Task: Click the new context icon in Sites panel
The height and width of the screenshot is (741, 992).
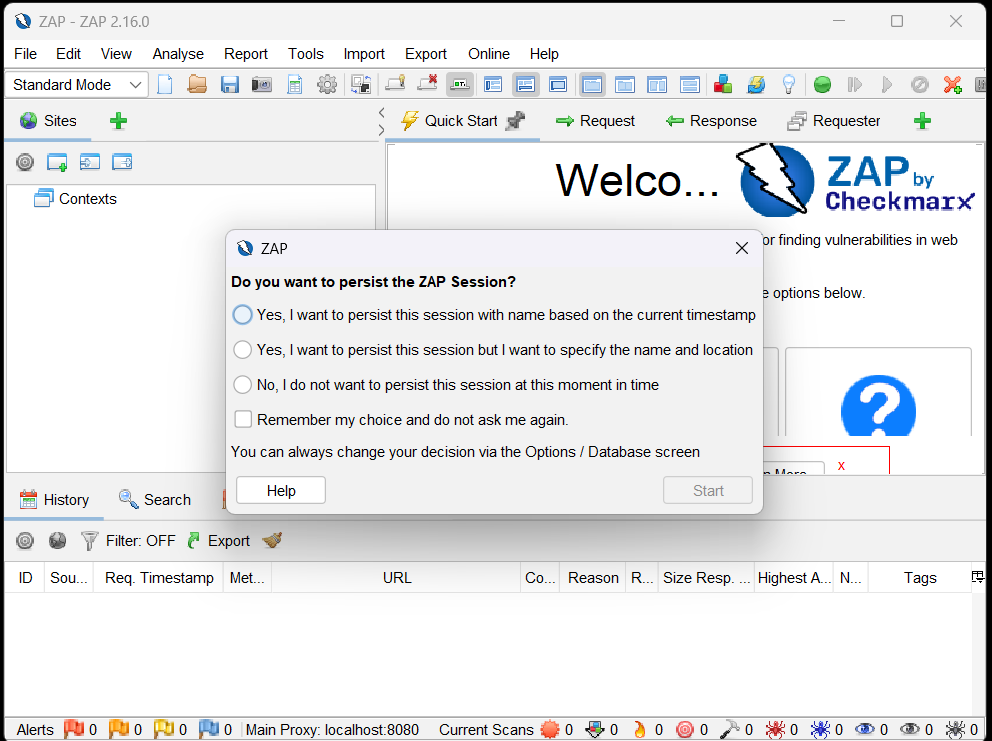Action: click(57, 163)
